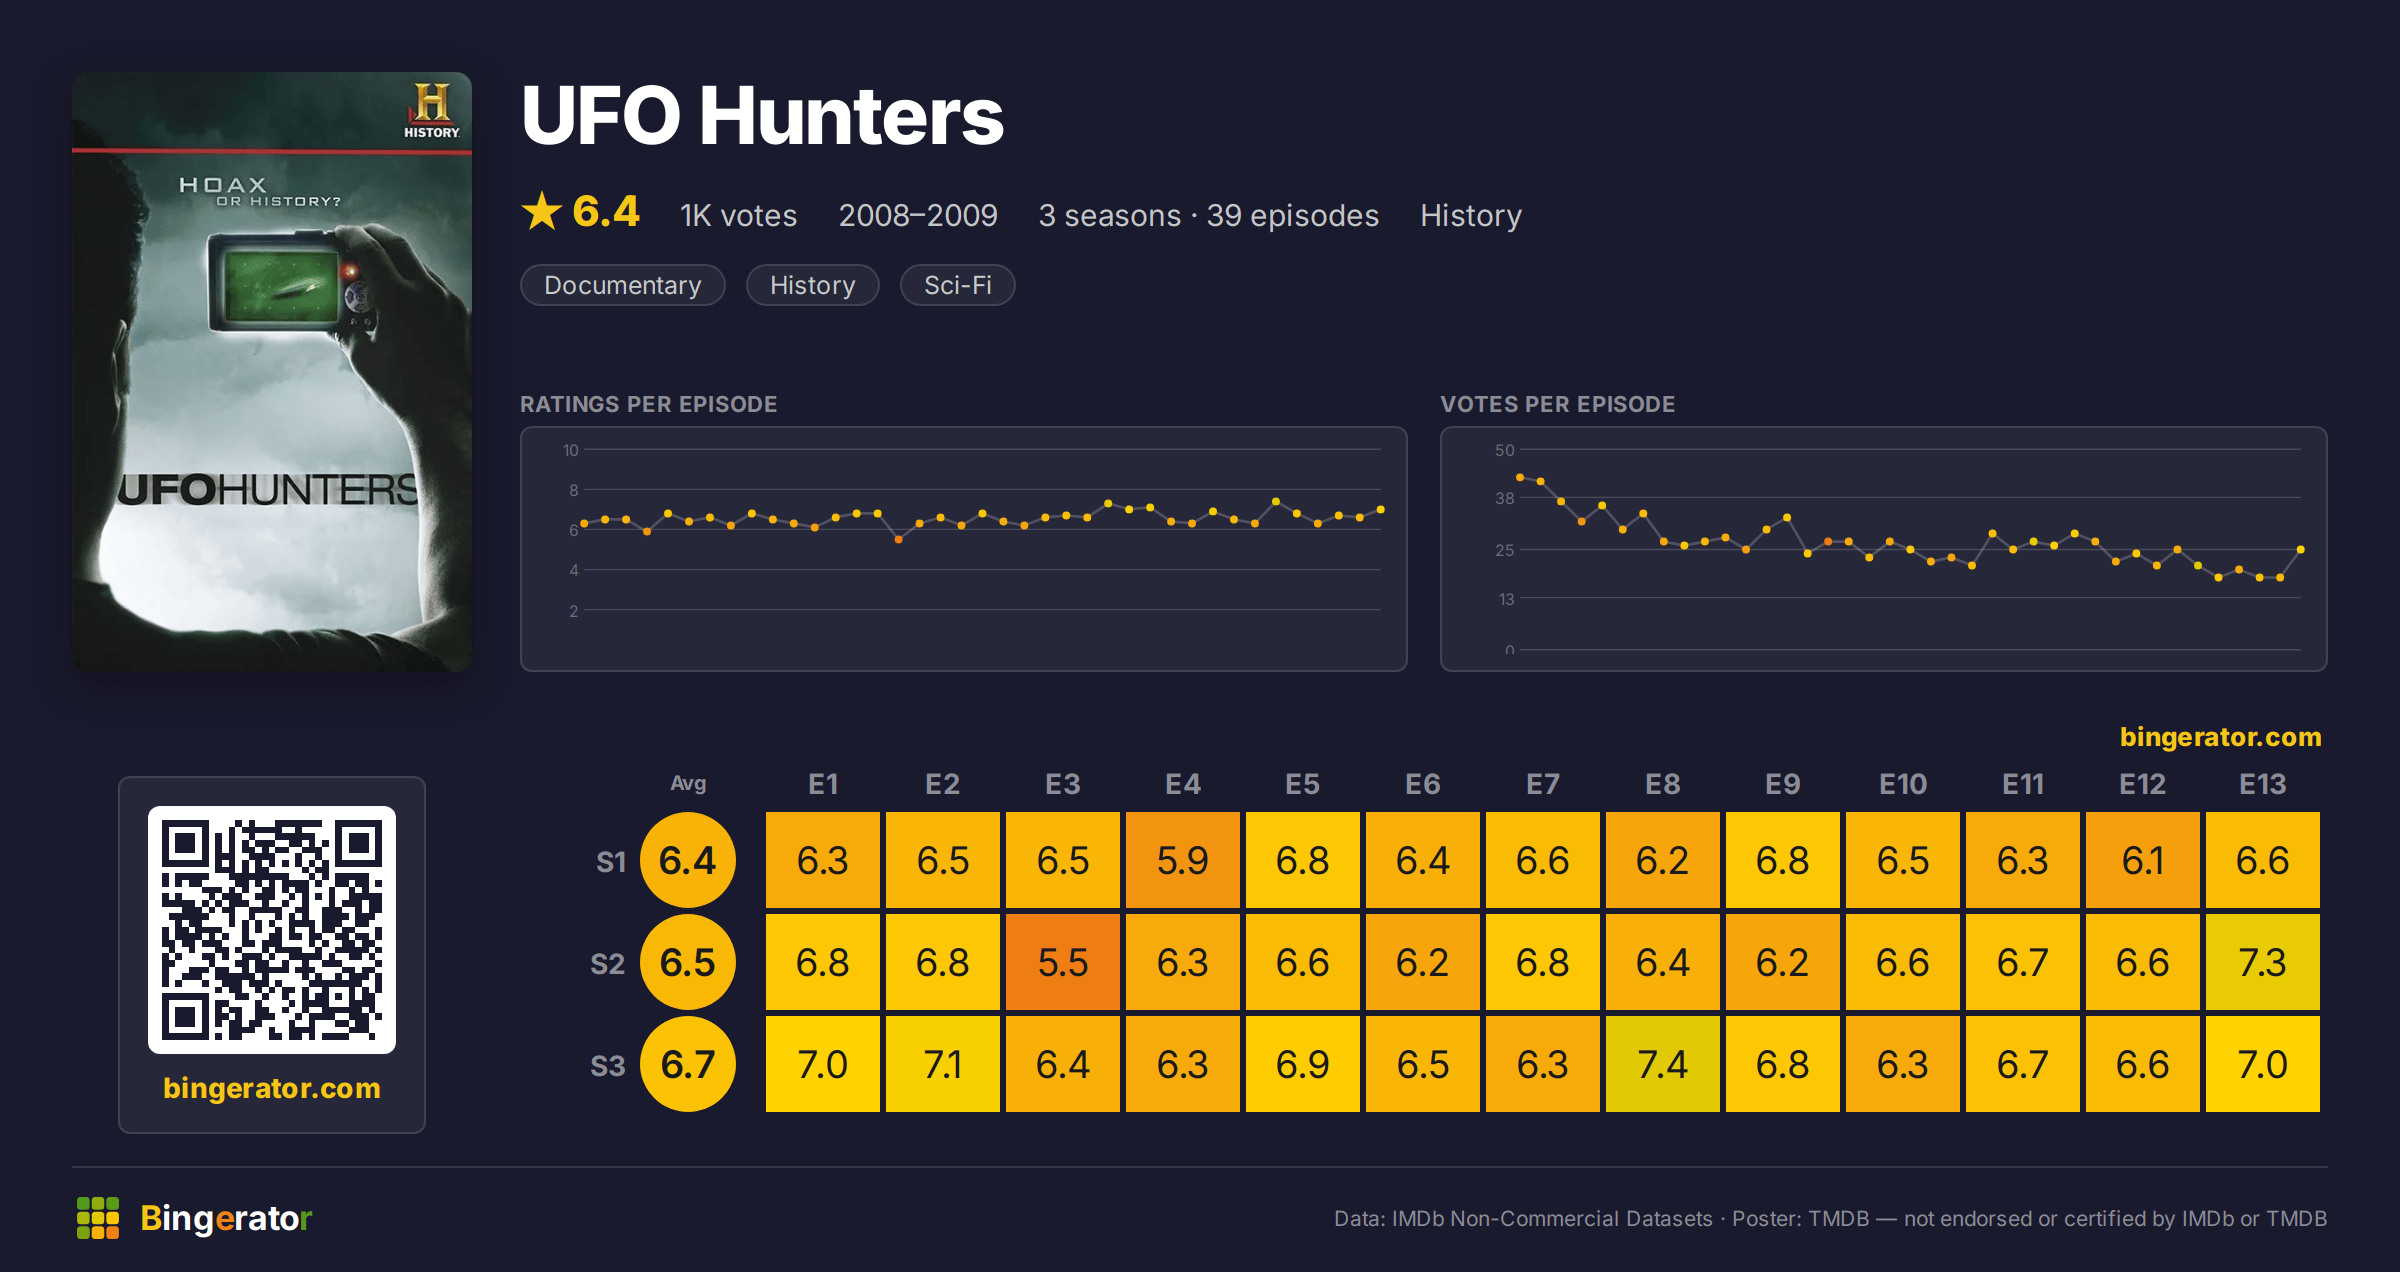2400x1274 pixels.
Task: Select the Sci-Fi genre tag
Action: click(958, 285)
